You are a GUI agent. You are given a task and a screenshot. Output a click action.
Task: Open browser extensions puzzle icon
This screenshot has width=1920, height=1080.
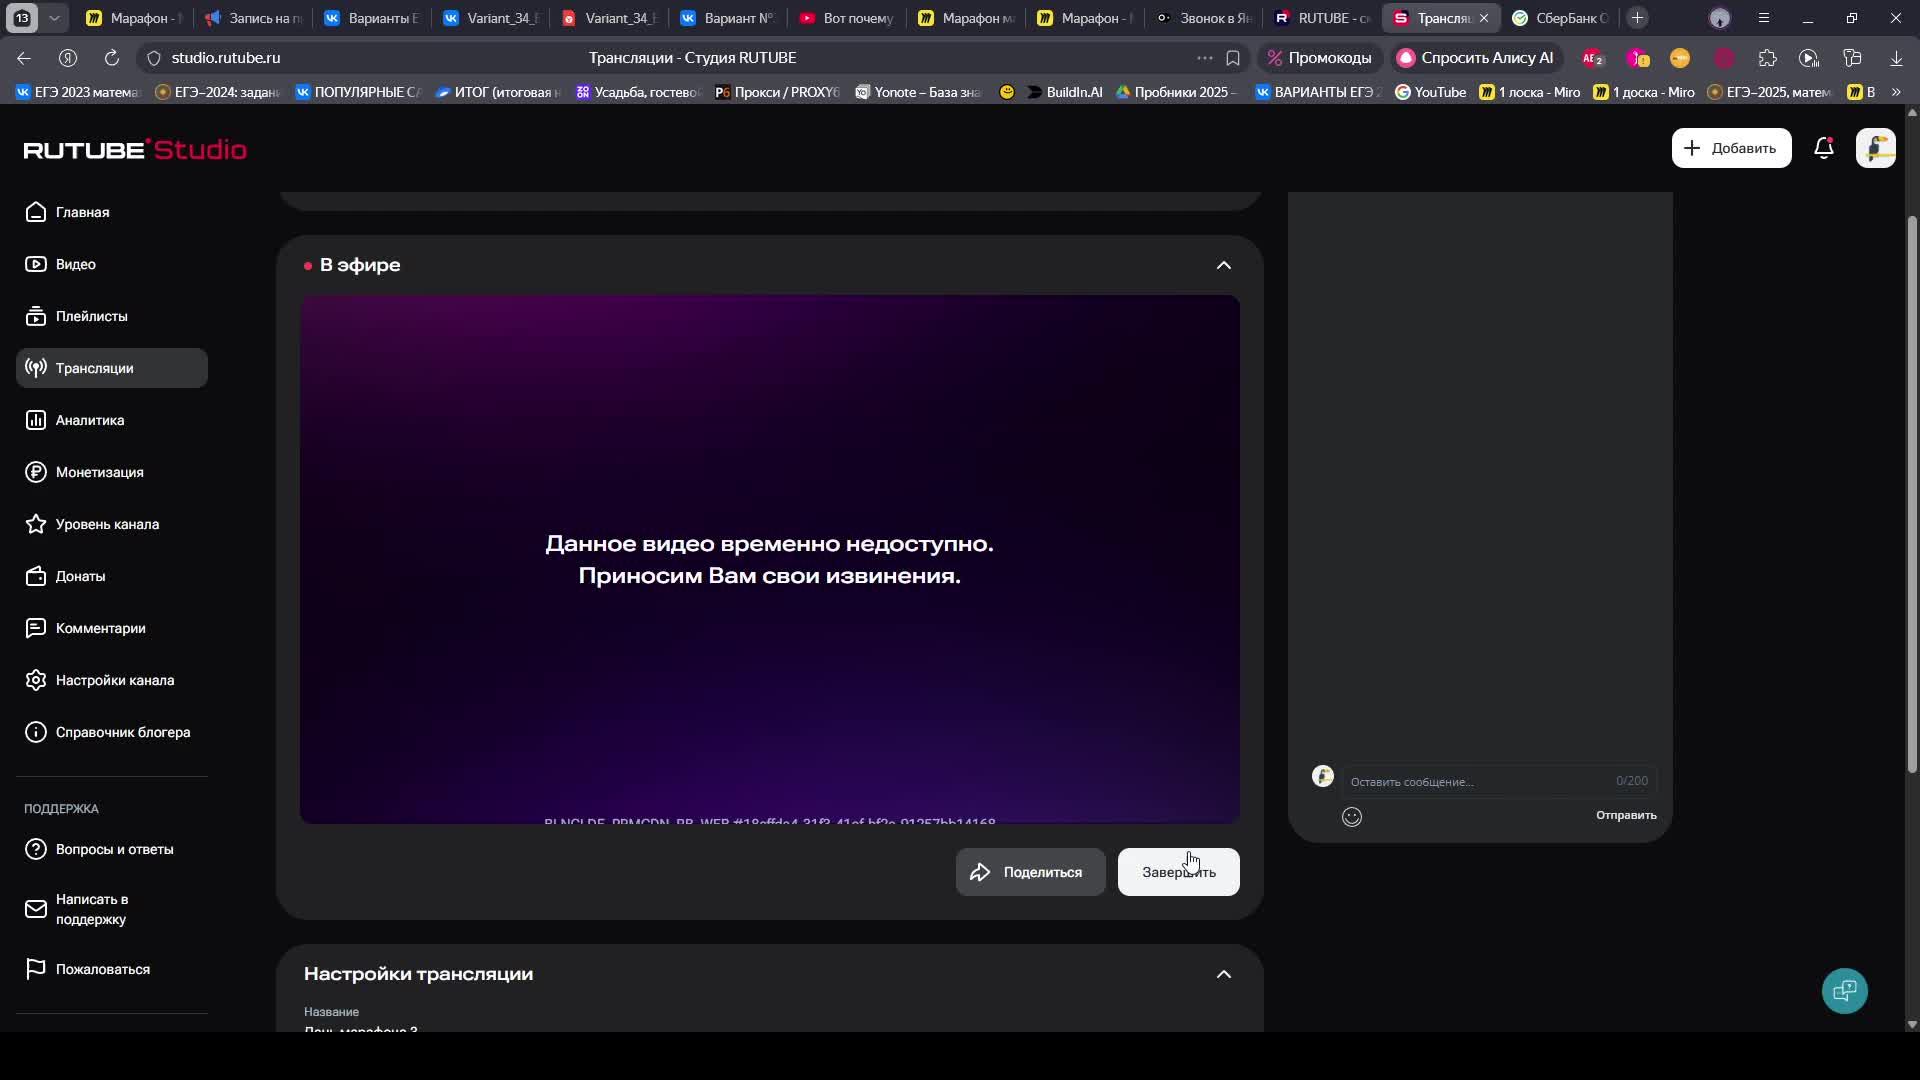(1767, 58)
